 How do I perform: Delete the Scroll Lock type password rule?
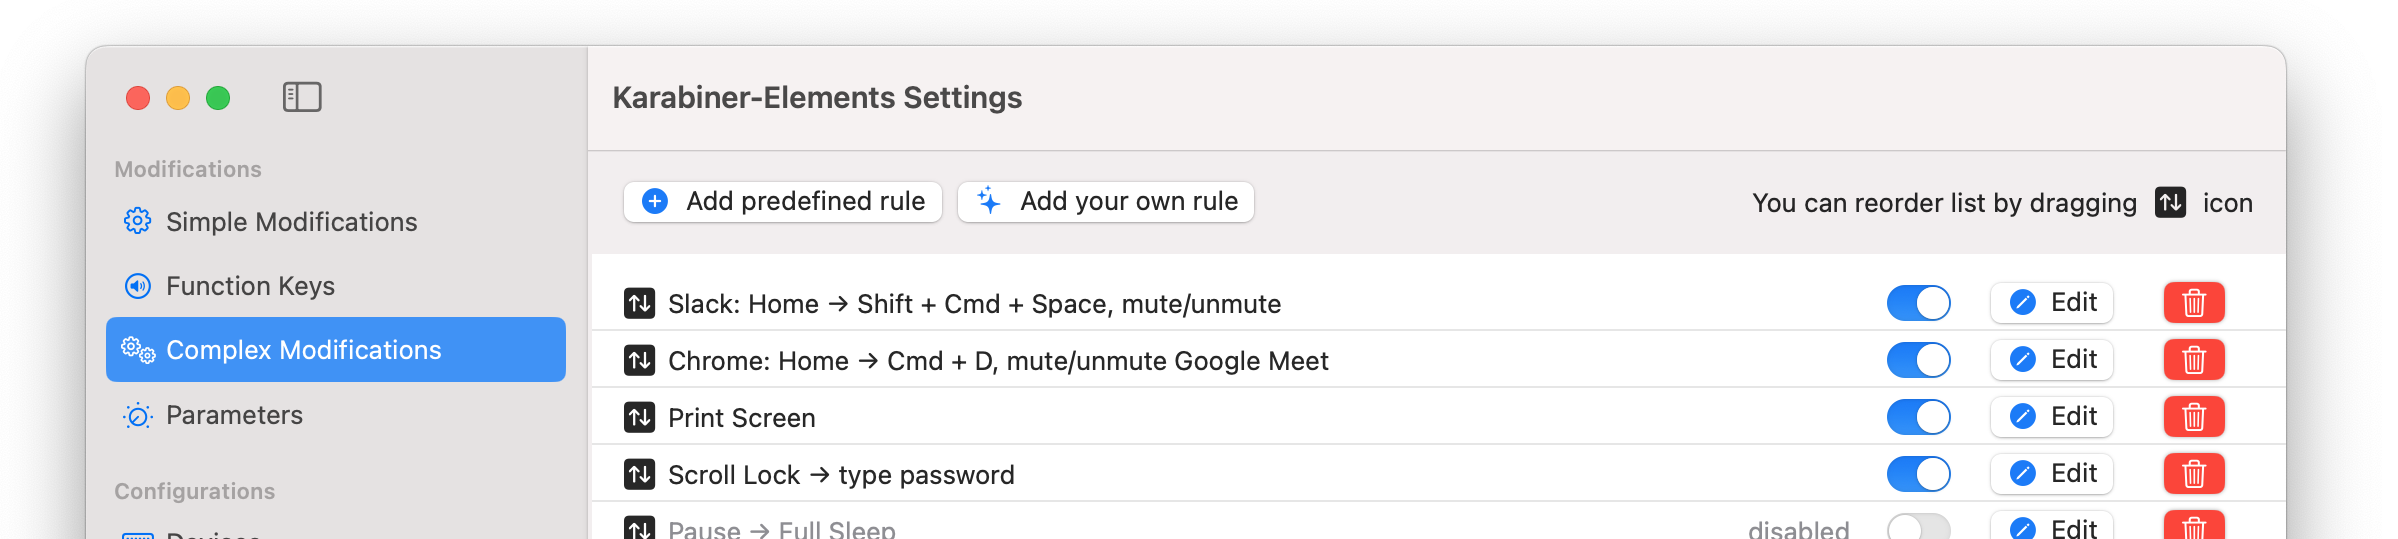(x=2193, y=474)
